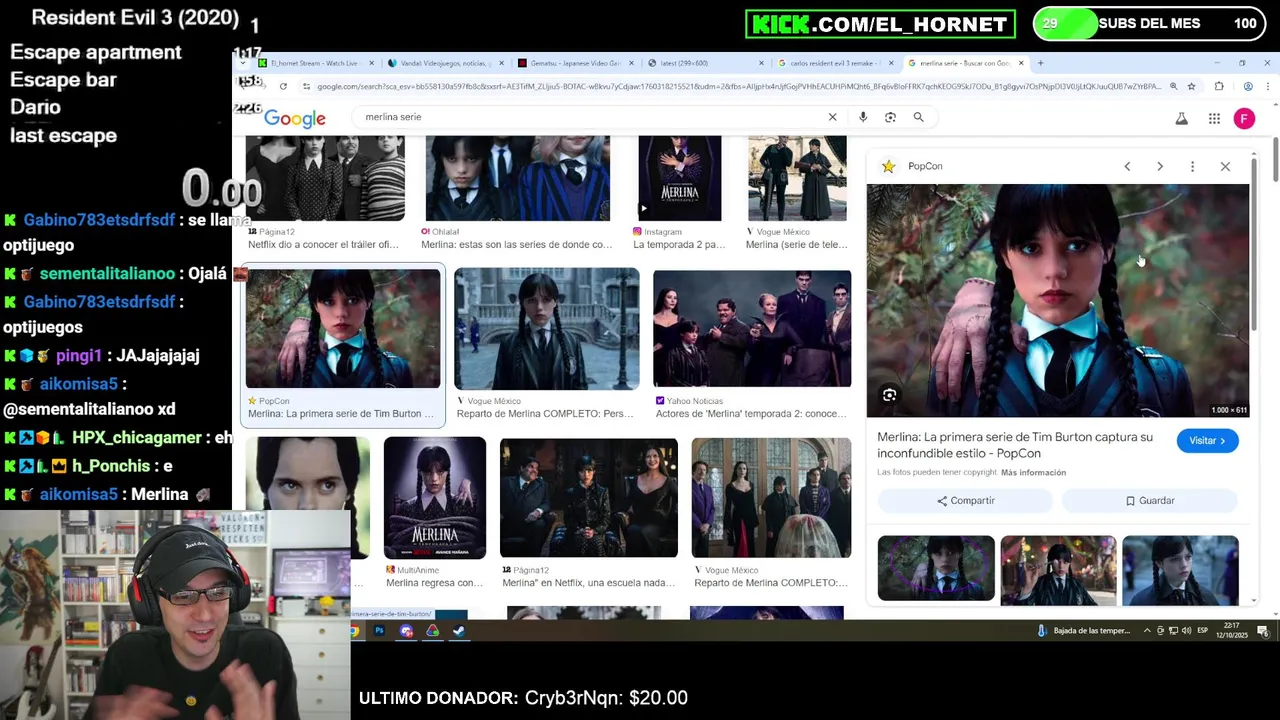Viewport: 1280px width, 720px height.
Task: Click into the merlina serie search field
Action: pyautogui.click(x=590, y=117)
